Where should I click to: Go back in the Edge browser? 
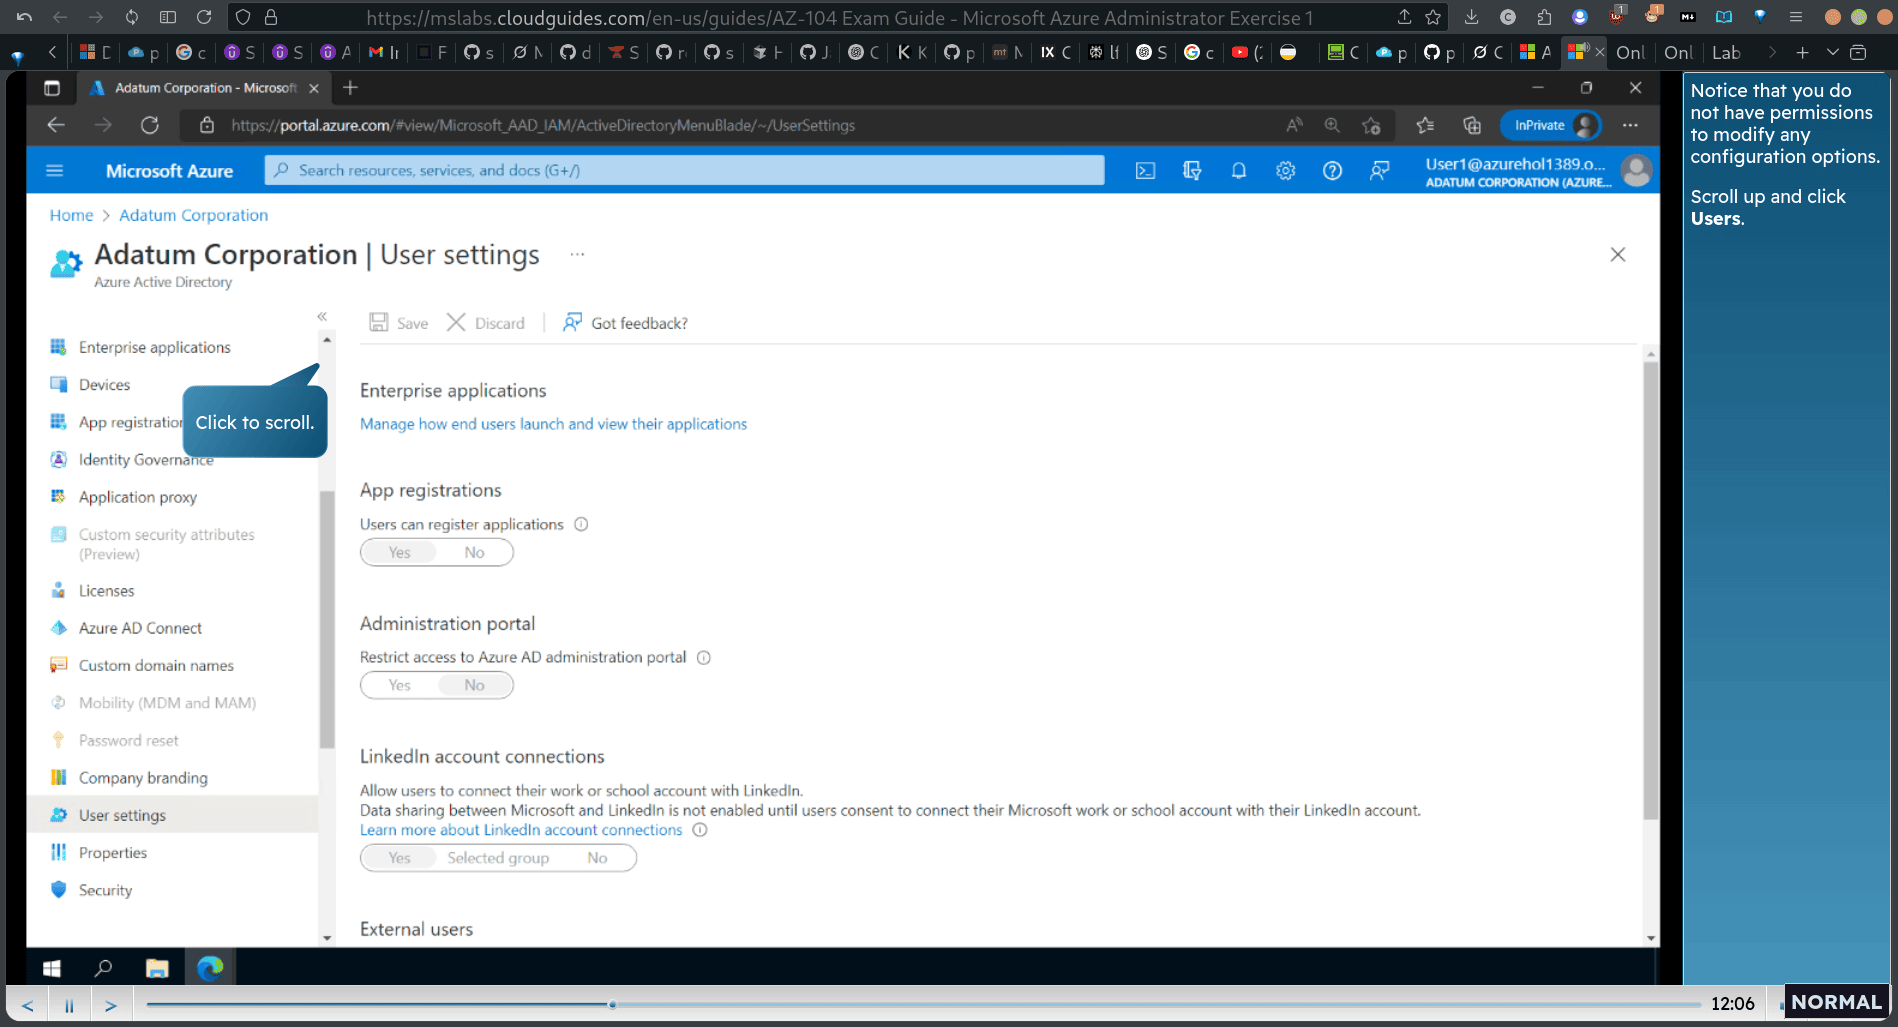(x=56, y=125)
